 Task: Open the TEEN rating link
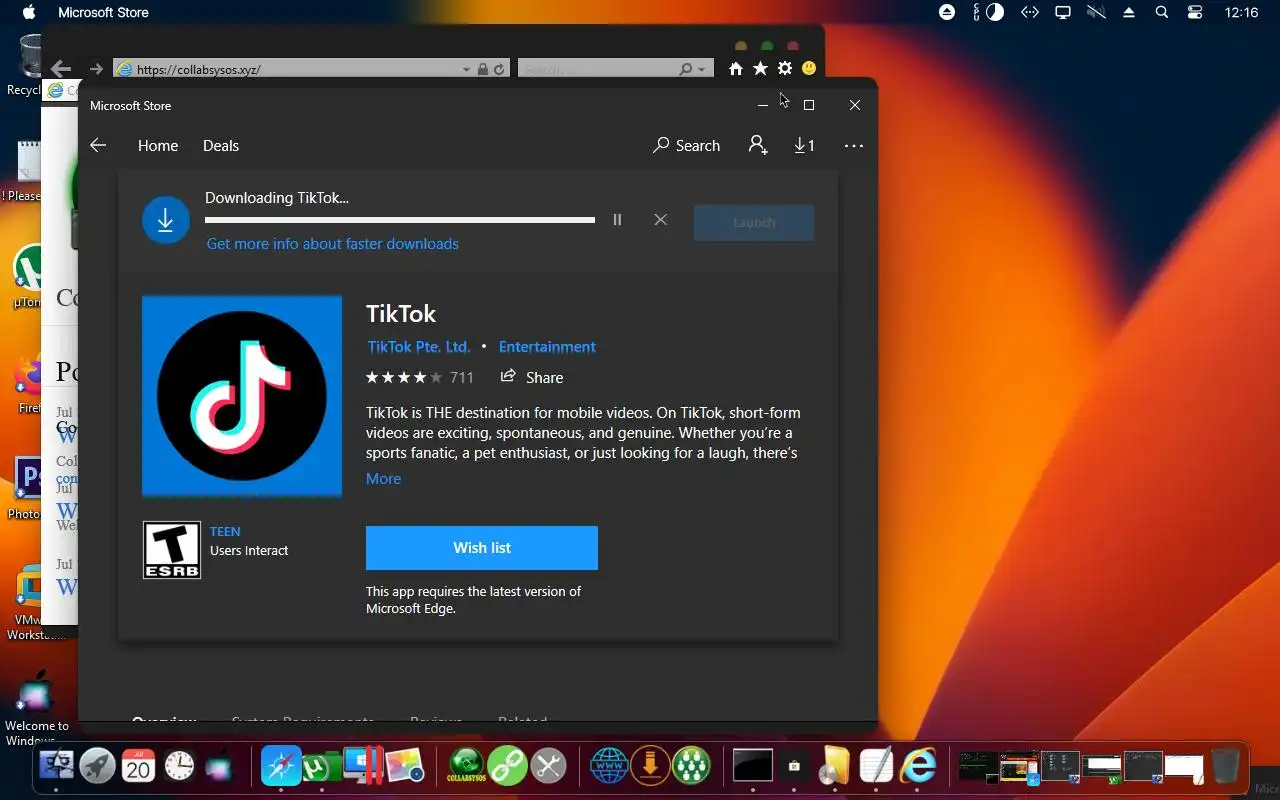[225, 532]
